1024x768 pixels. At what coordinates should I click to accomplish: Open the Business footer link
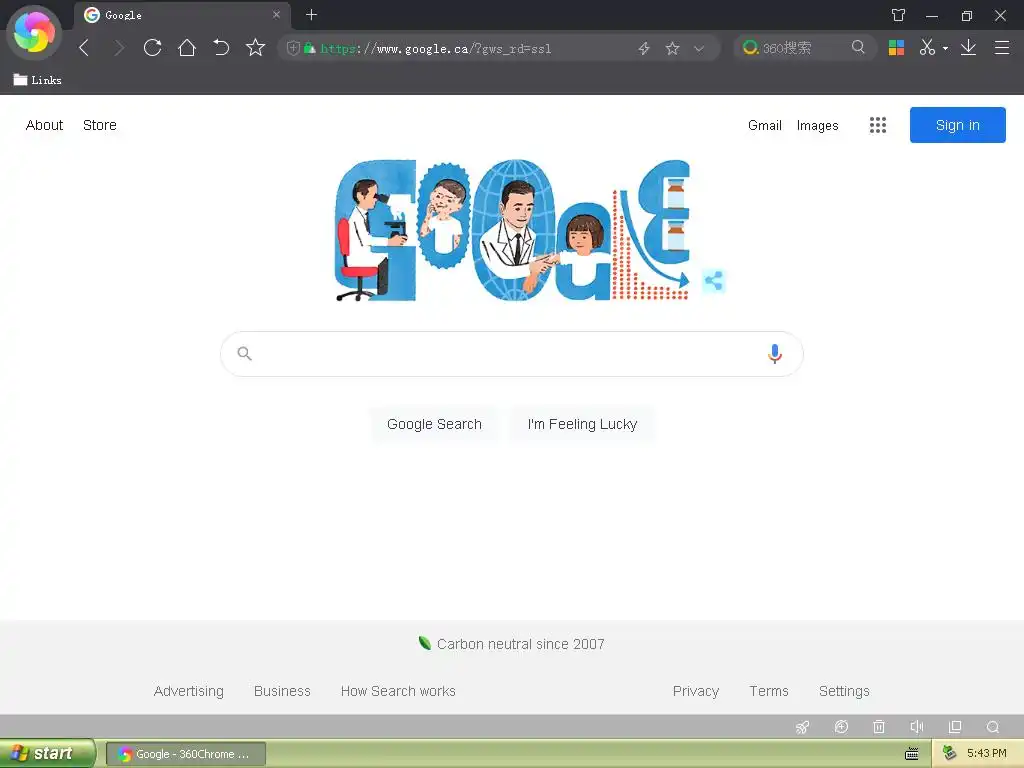click(282, 691)
